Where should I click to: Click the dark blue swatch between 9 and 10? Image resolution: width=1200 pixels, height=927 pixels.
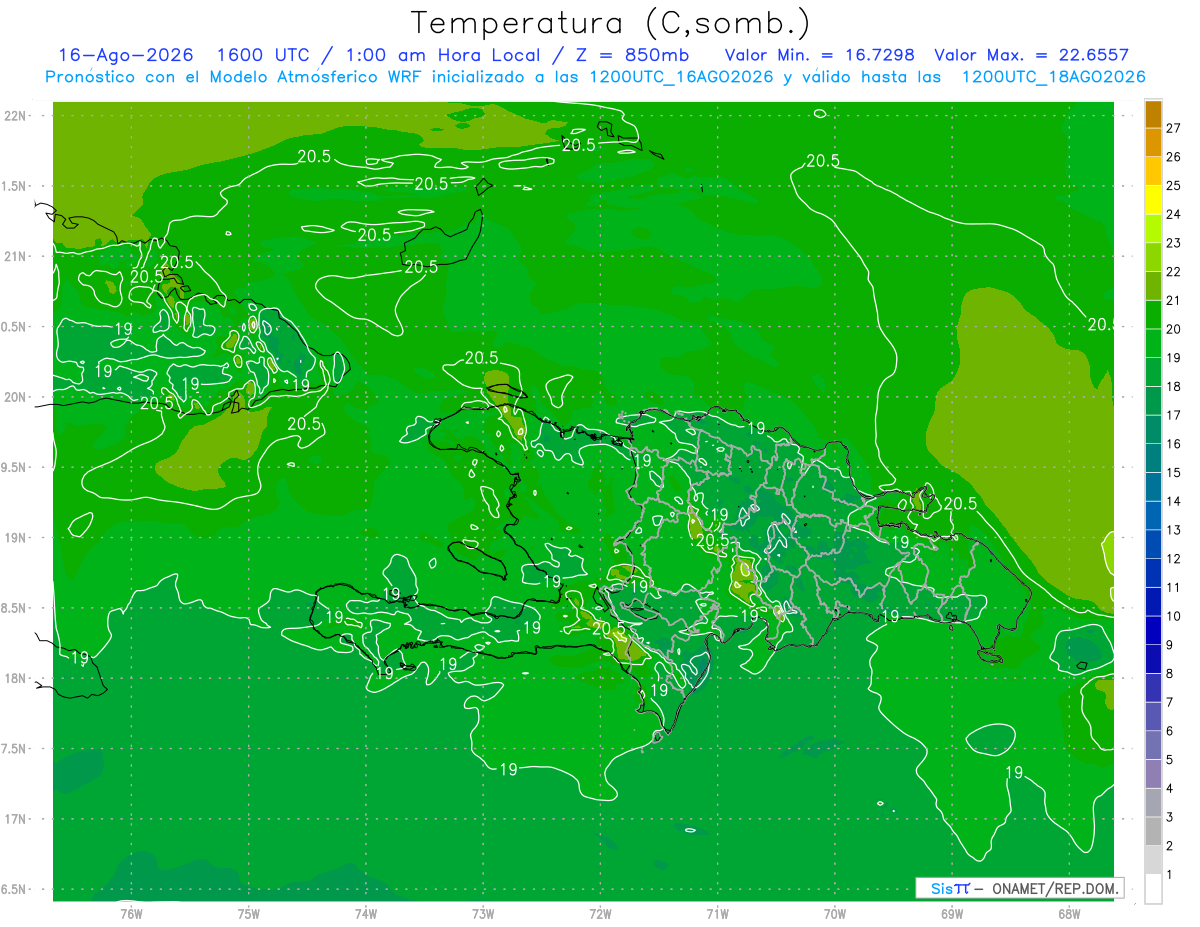(x=1153, y=631)
